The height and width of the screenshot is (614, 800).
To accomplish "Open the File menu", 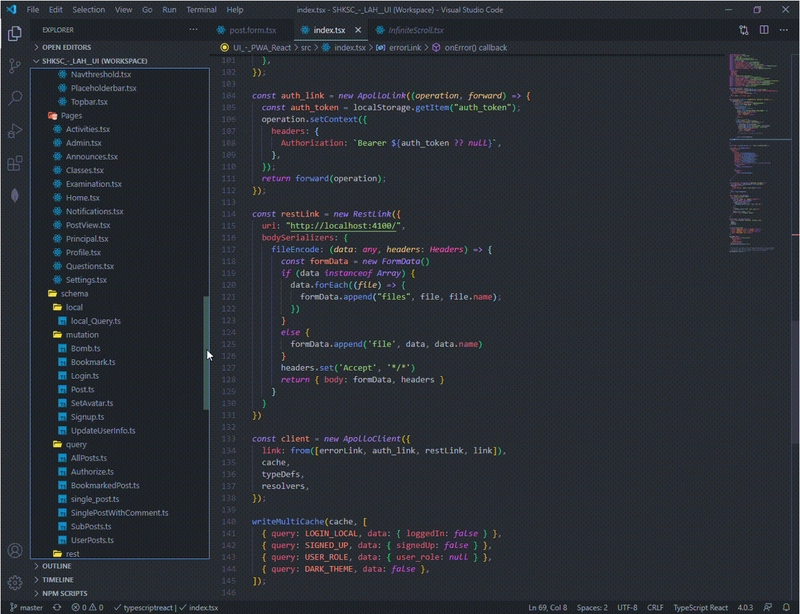I will pyautogui.click(x=33, y=10).
